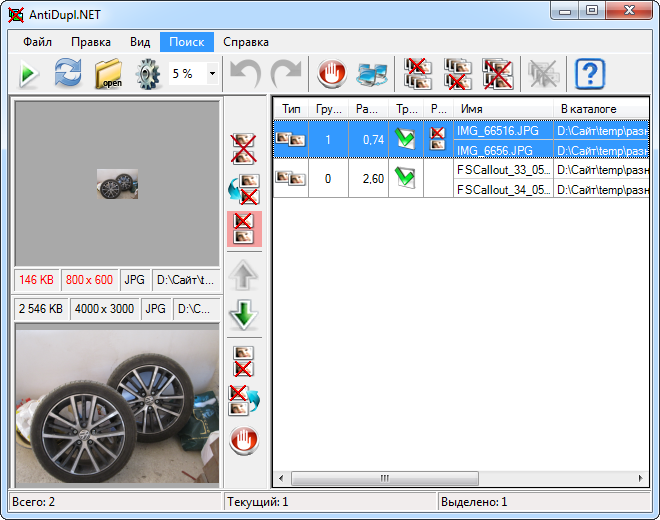Open the Файл menu
The image size is (660, 520).
pyautogui.click(x=37, y=42)
